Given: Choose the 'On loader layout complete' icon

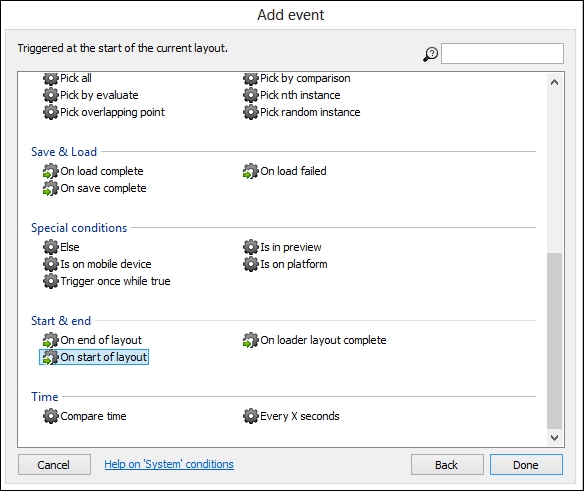Looking at the screenshot, I should point(250,340).
